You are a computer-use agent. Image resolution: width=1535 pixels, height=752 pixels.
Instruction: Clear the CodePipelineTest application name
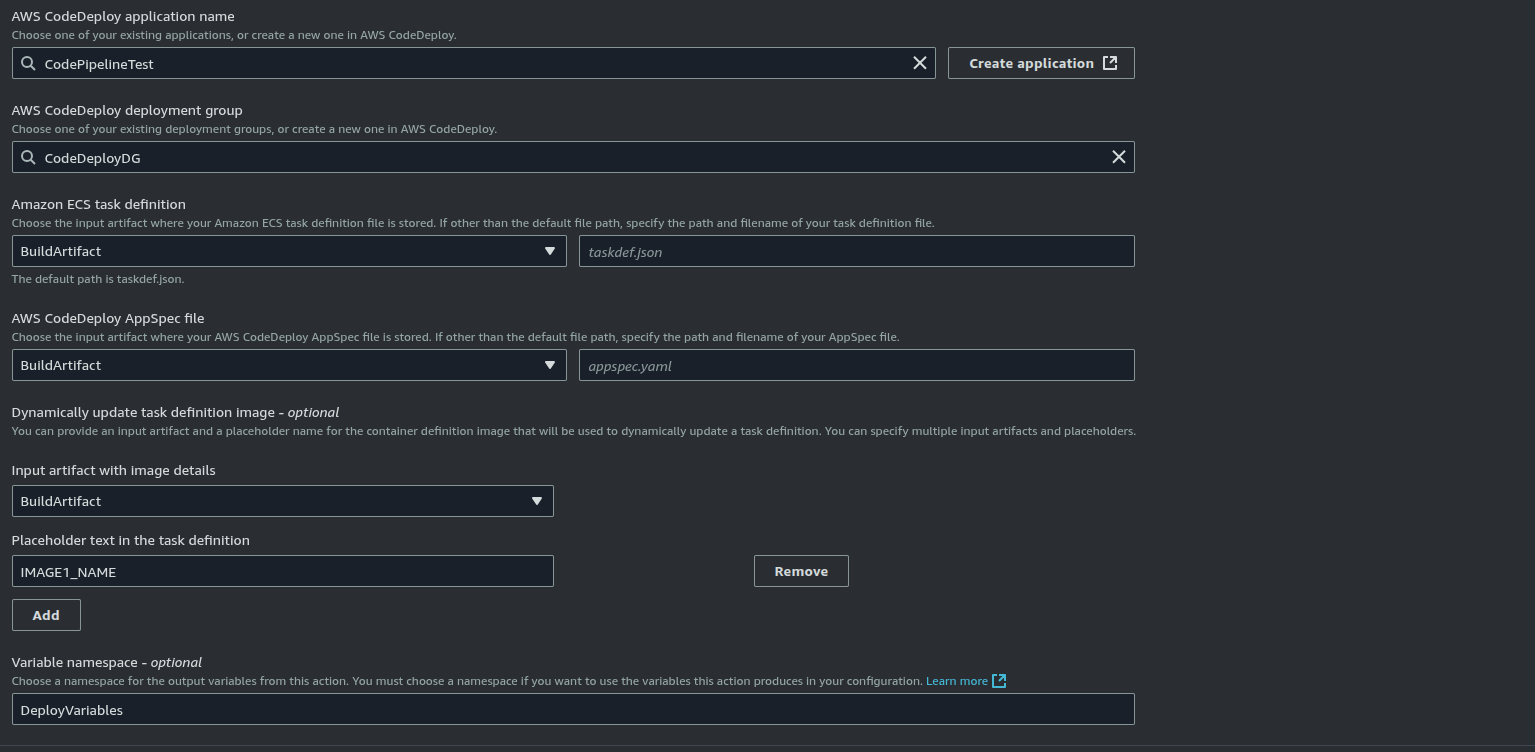(x=920, y=63)
